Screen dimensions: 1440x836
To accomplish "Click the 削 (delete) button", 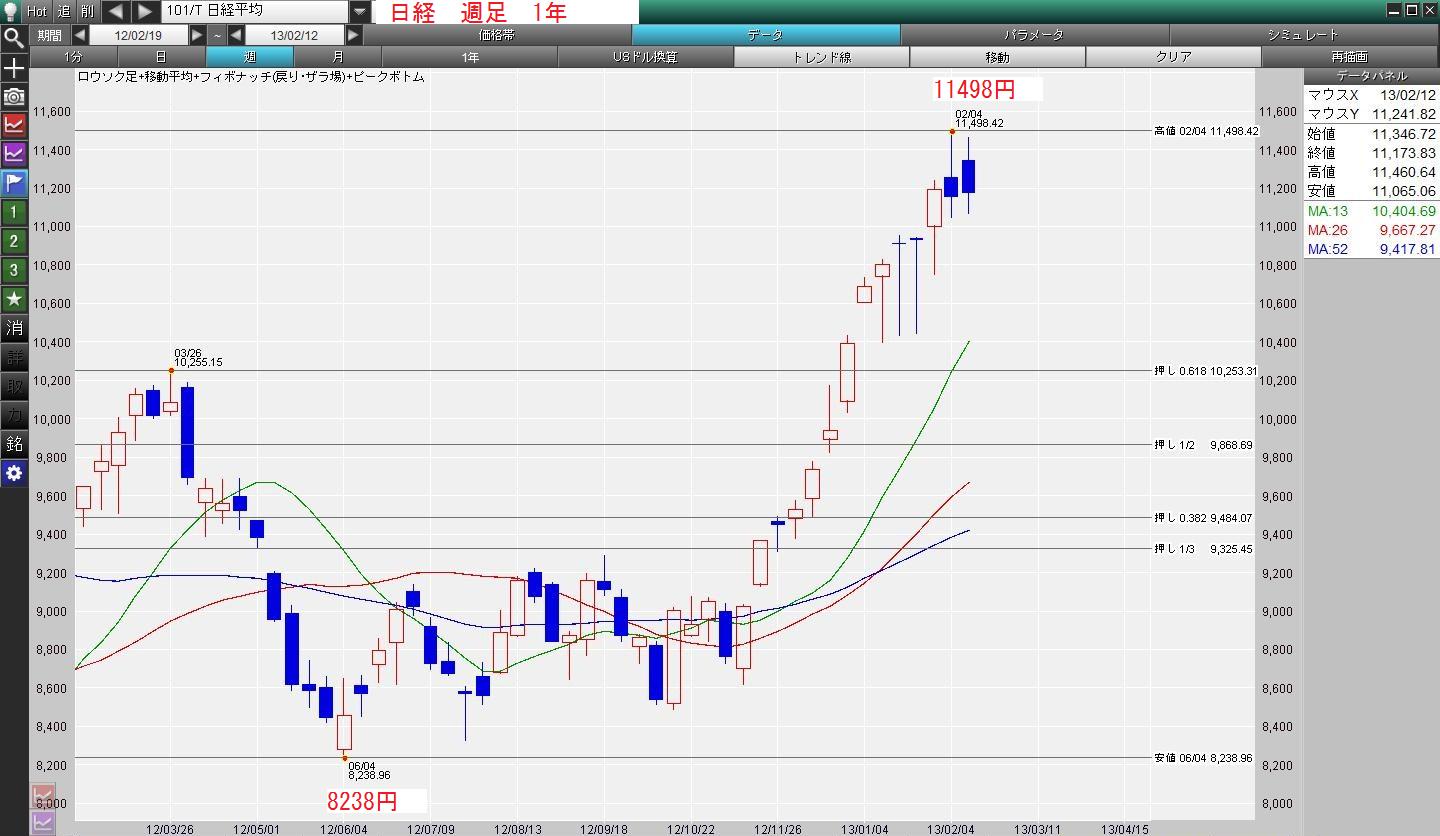I will pyautogui.click(x=88, y=11).
